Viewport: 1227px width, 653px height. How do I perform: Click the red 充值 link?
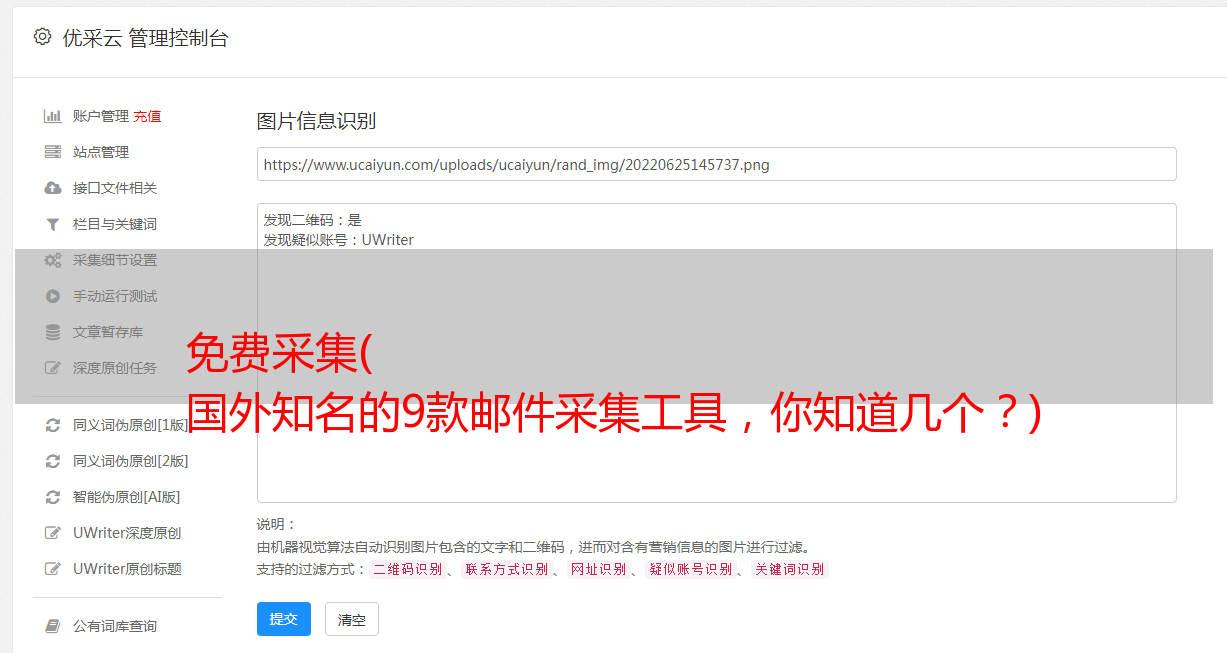[147, 116]
